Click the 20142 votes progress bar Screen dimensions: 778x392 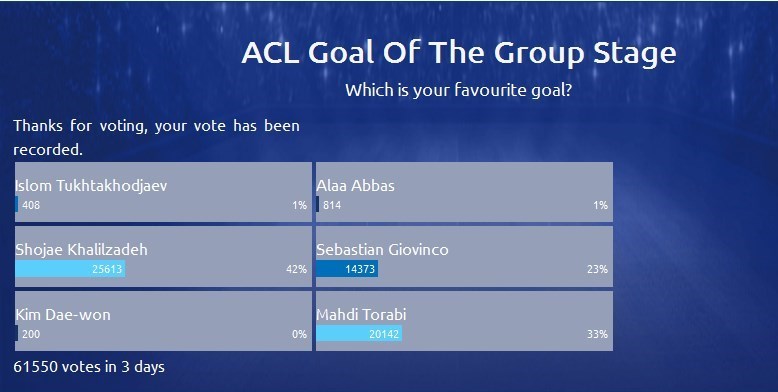[359, 333]
